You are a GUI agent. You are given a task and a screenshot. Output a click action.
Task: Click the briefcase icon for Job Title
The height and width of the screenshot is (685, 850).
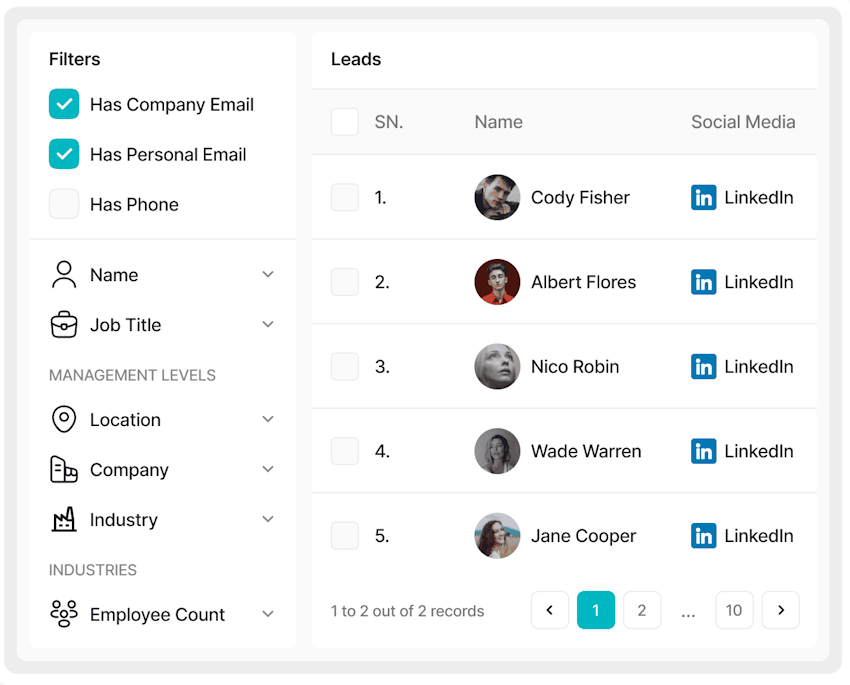click(64, 325)
